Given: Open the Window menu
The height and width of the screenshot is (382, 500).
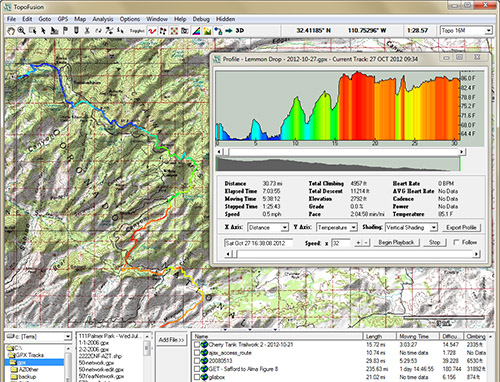Looking at the screenshot, I should point(157,19).
